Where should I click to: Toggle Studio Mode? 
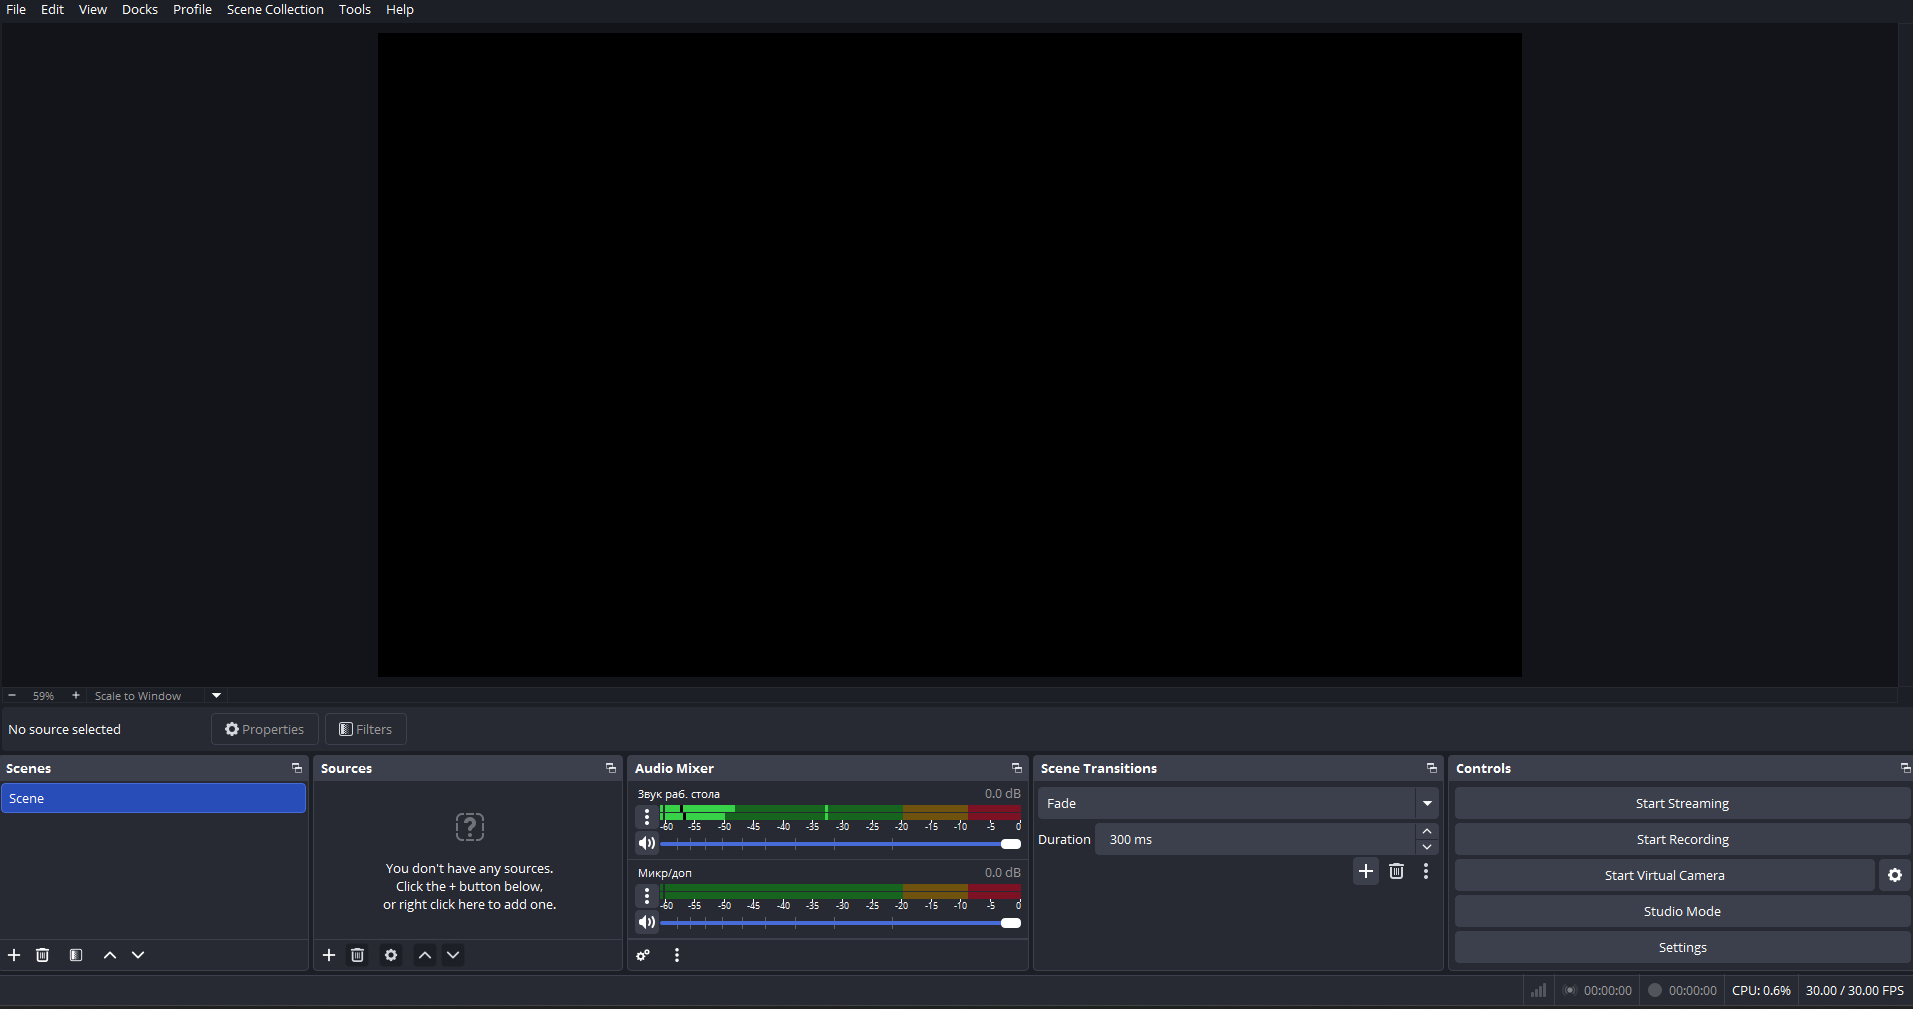click(1681, 911)
